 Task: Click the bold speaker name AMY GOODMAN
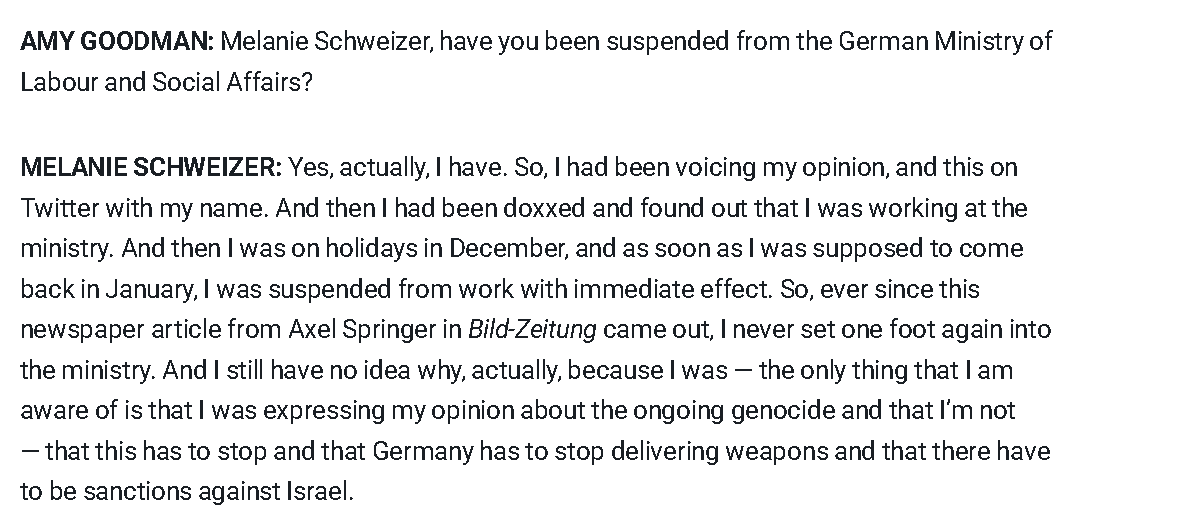tap(117, 41)
